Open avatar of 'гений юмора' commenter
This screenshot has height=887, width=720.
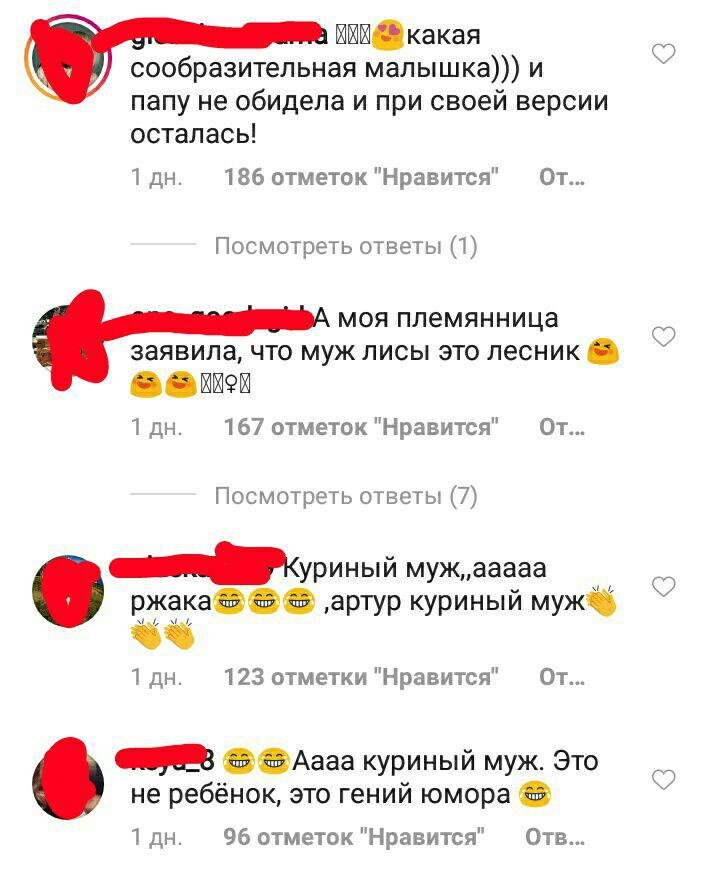coord(68,782)
